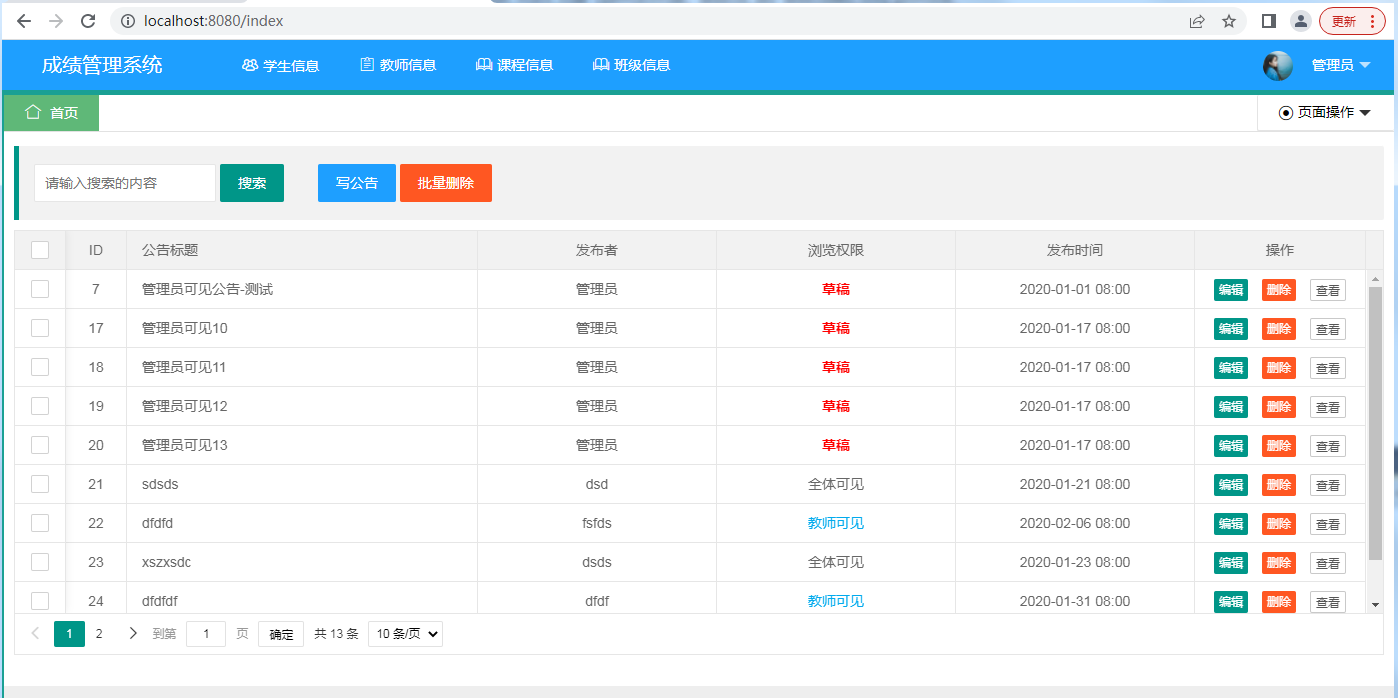Viewport: 1398px width, 698px height.
Task: Open the 学生信息 menu item
Action: 281,66
